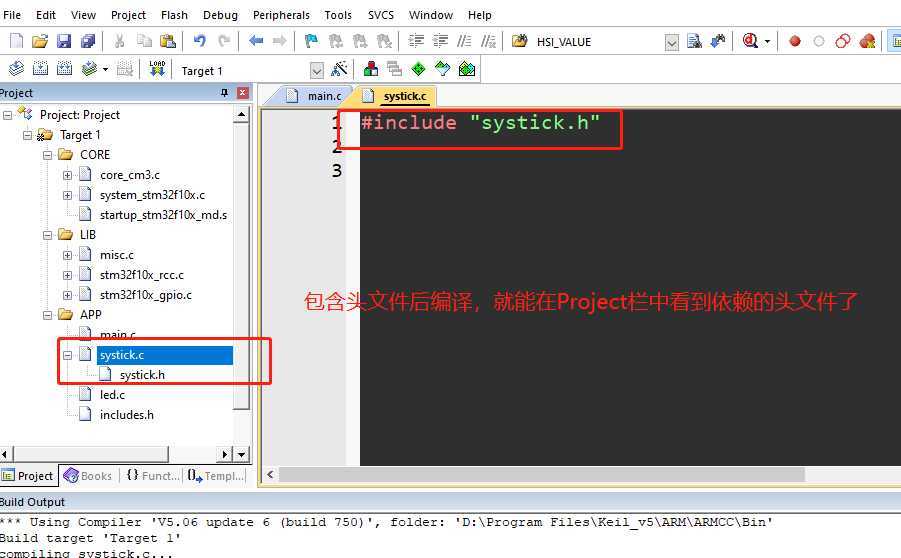Pin the Project panel

coord(224,93)
